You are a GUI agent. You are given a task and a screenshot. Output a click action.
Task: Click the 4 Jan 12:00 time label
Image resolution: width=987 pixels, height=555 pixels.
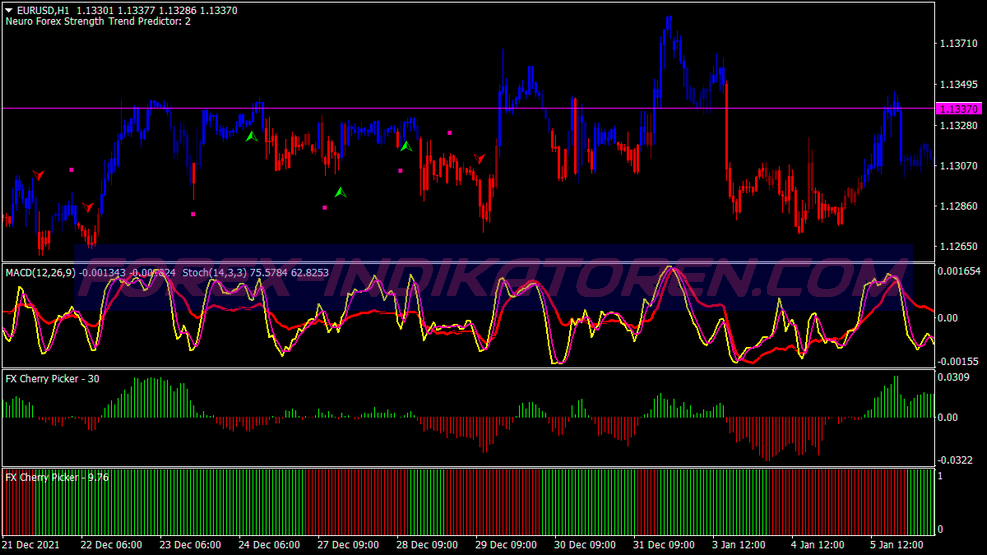tap(818, 544)
